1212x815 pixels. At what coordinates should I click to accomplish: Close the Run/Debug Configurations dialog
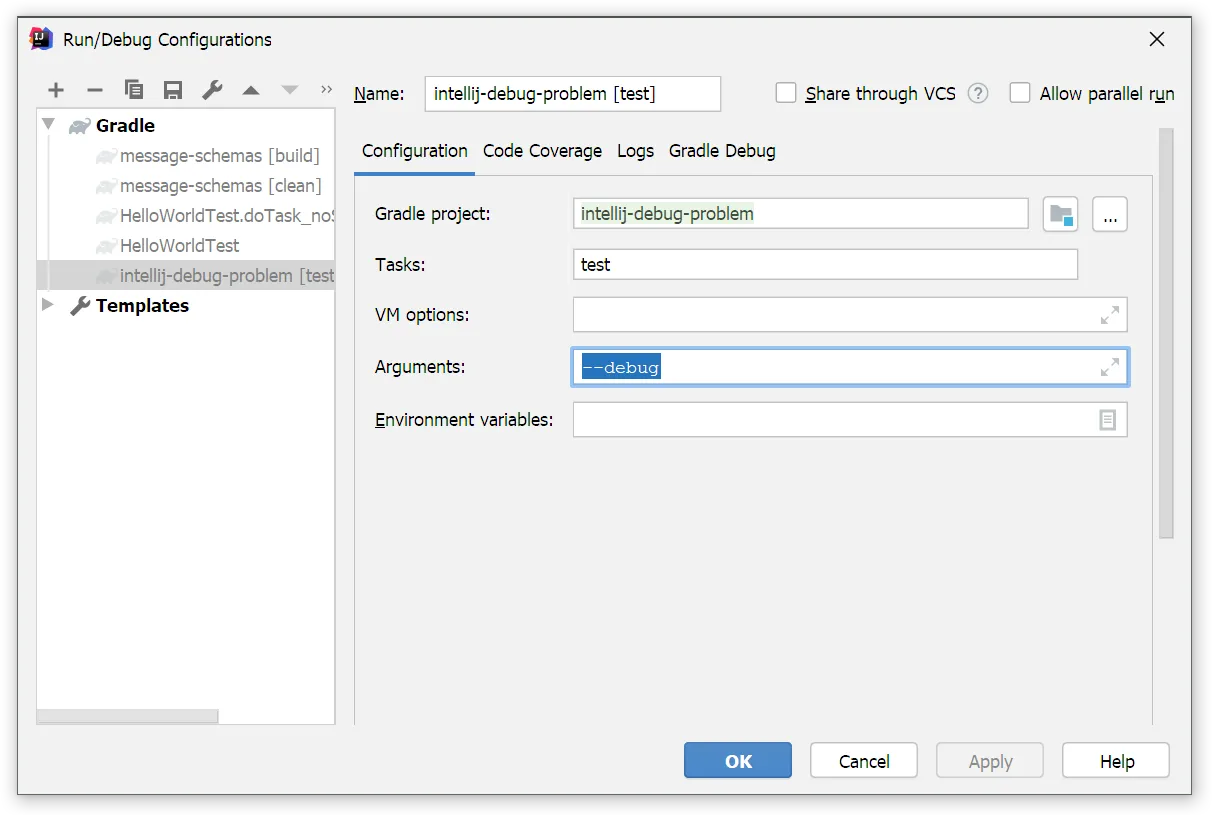pos(1157,39)
